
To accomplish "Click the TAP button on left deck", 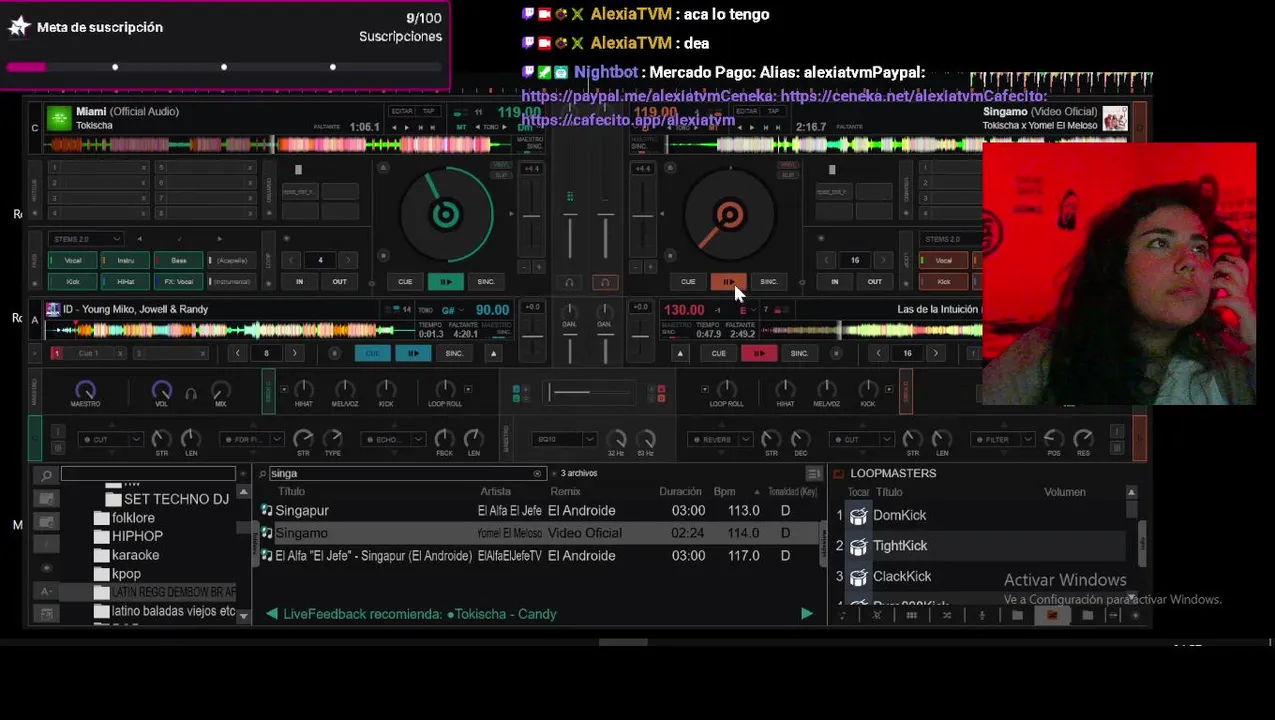I will click(428, 111).
